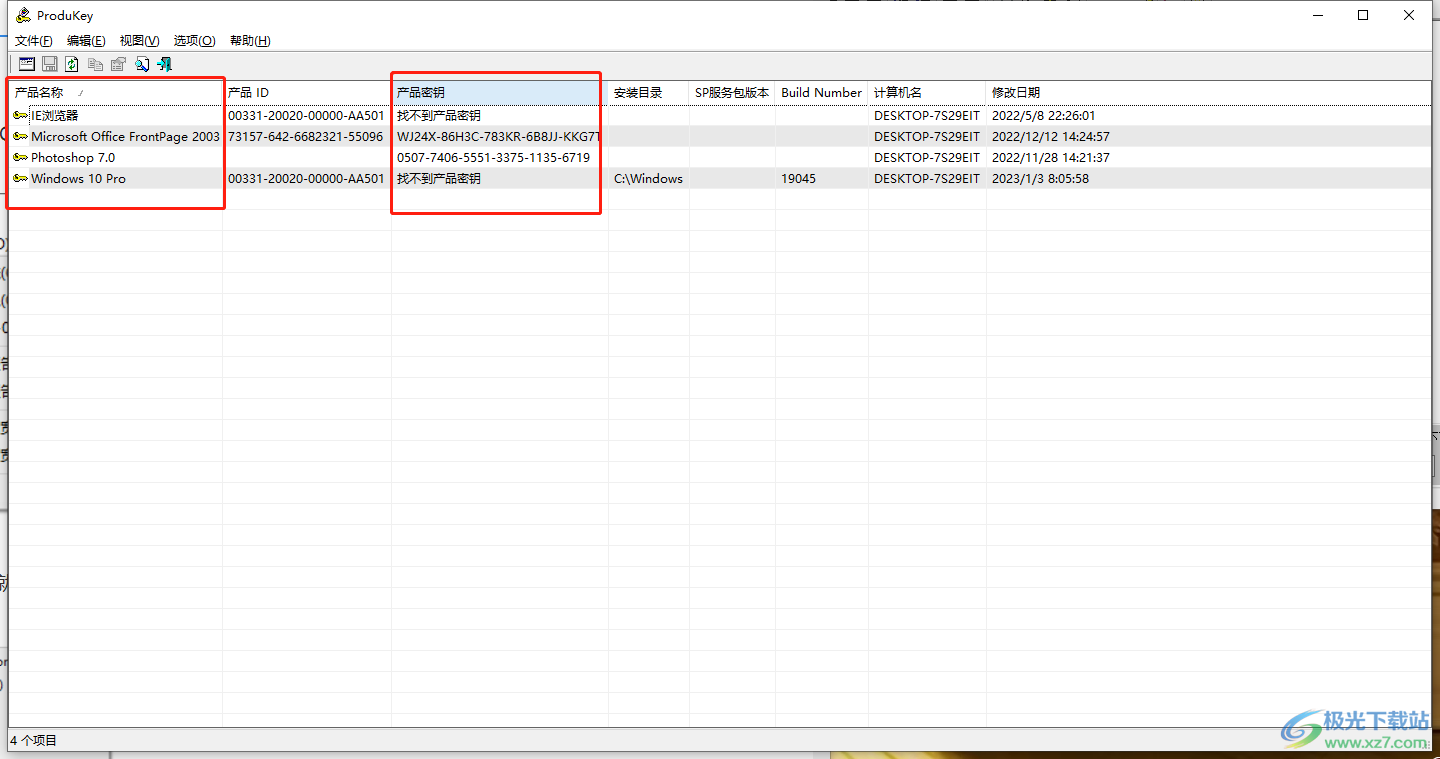This screenshot has height=759, width=1440.
Task: Sort by the SP服务包版本 column header
Action: [732, 92]
